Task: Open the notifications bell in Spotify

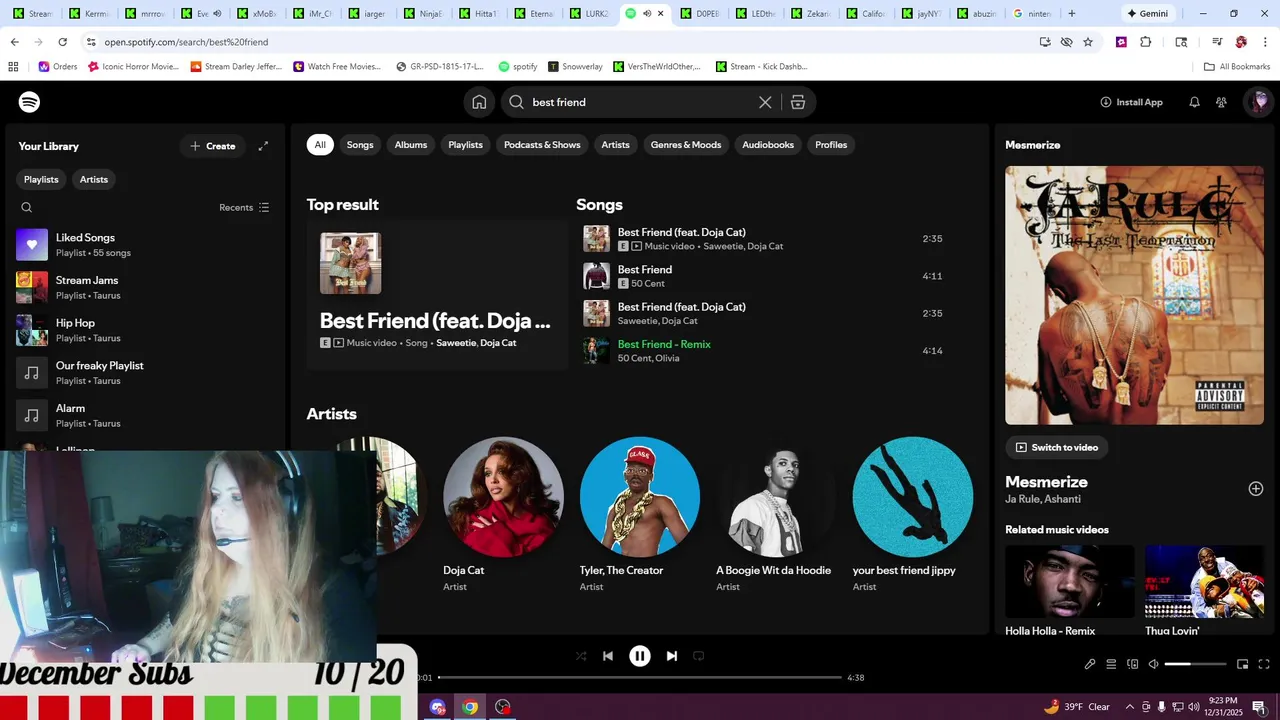Action: (x=1194, y=102)
